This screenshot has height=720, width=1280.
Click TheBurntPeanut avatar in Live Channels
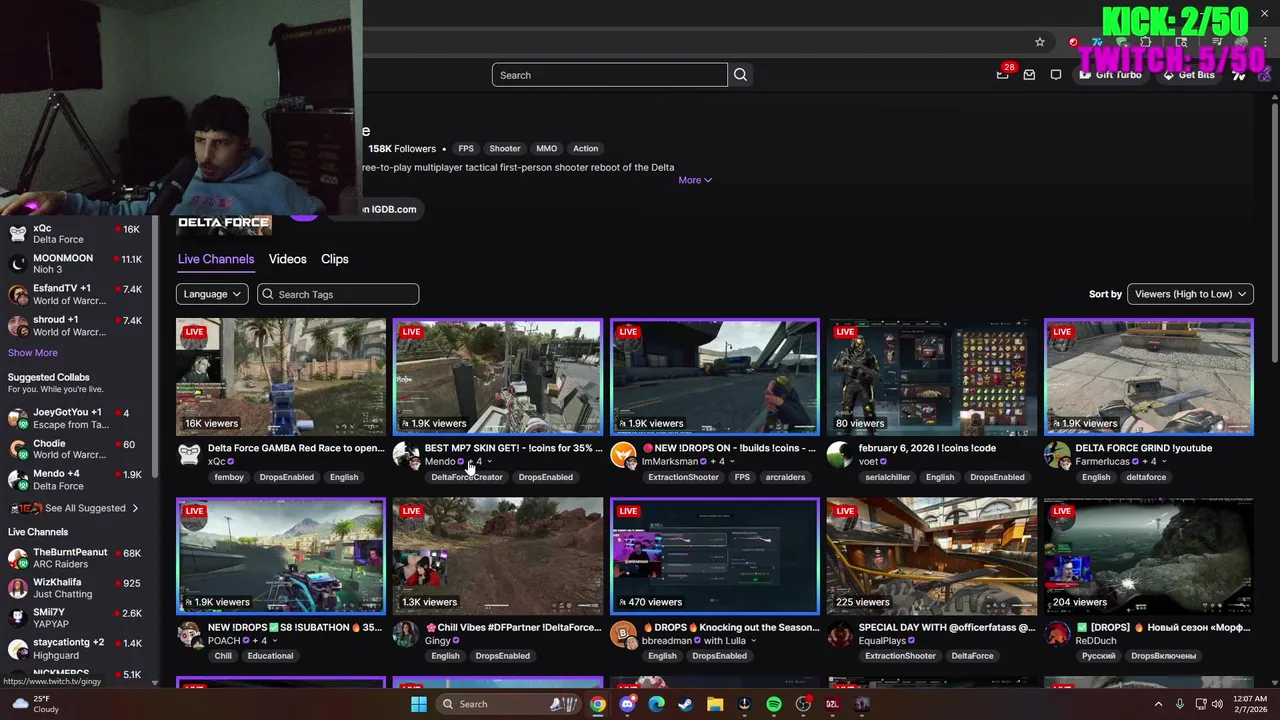point(17,558)
